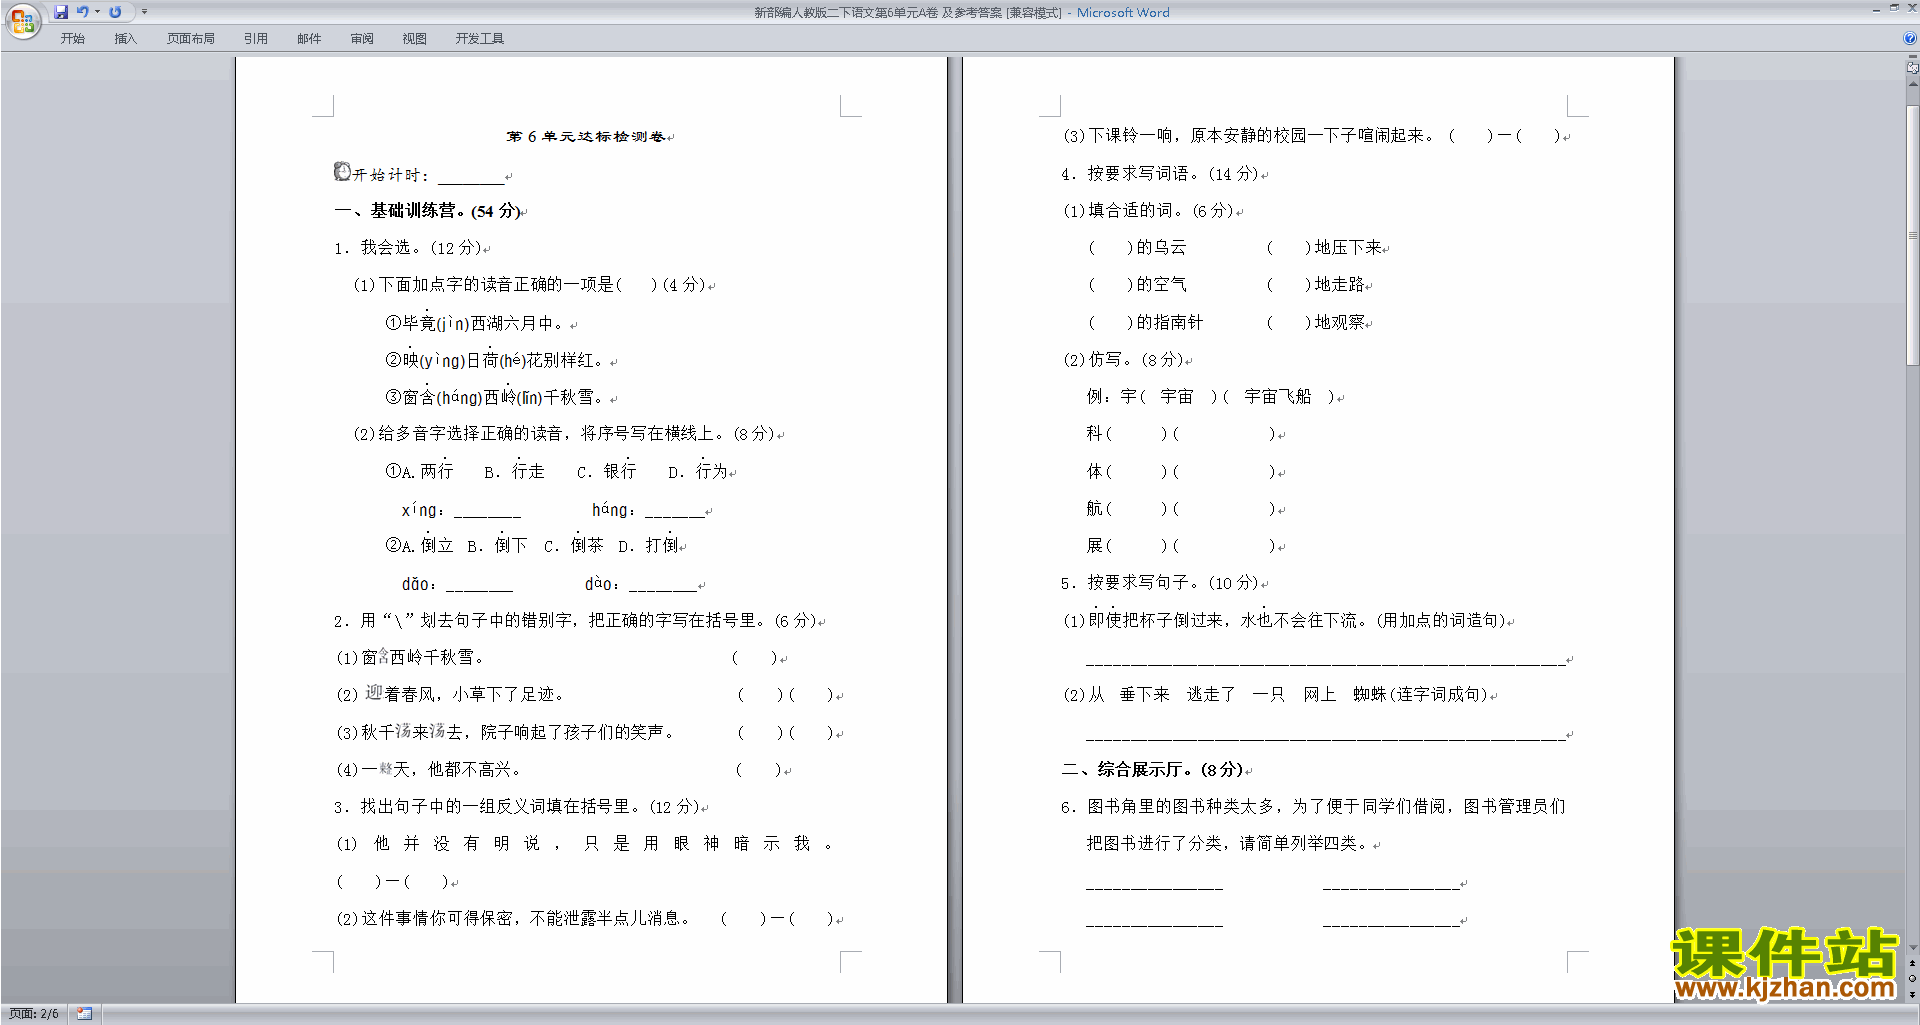1920x1025 pixels.
Task: Save the document with the floppy icon
Action: (61, 12)
